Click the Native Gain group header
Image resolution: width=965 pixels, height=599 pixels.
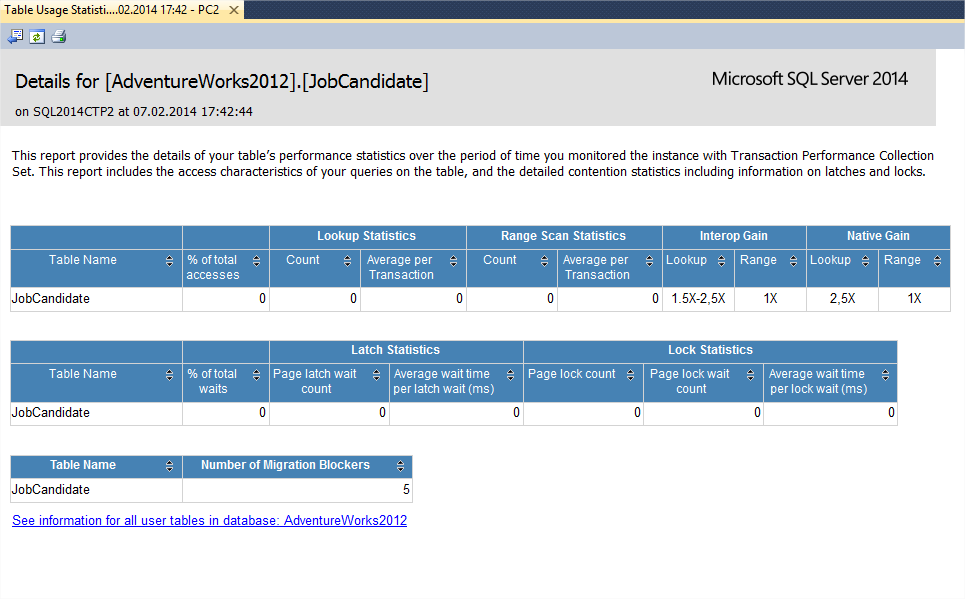click(x=878, y=236)
